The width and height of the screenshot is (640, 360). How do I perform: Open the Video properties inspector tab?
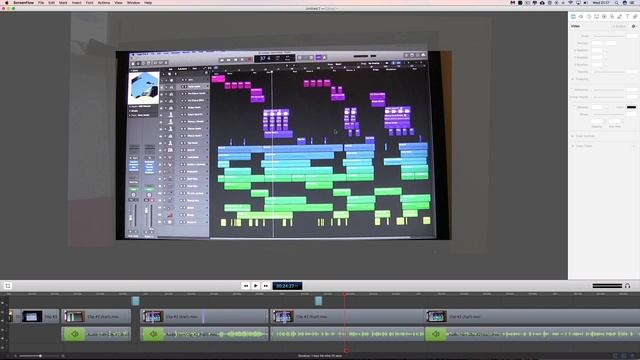[x=573, y=17]
